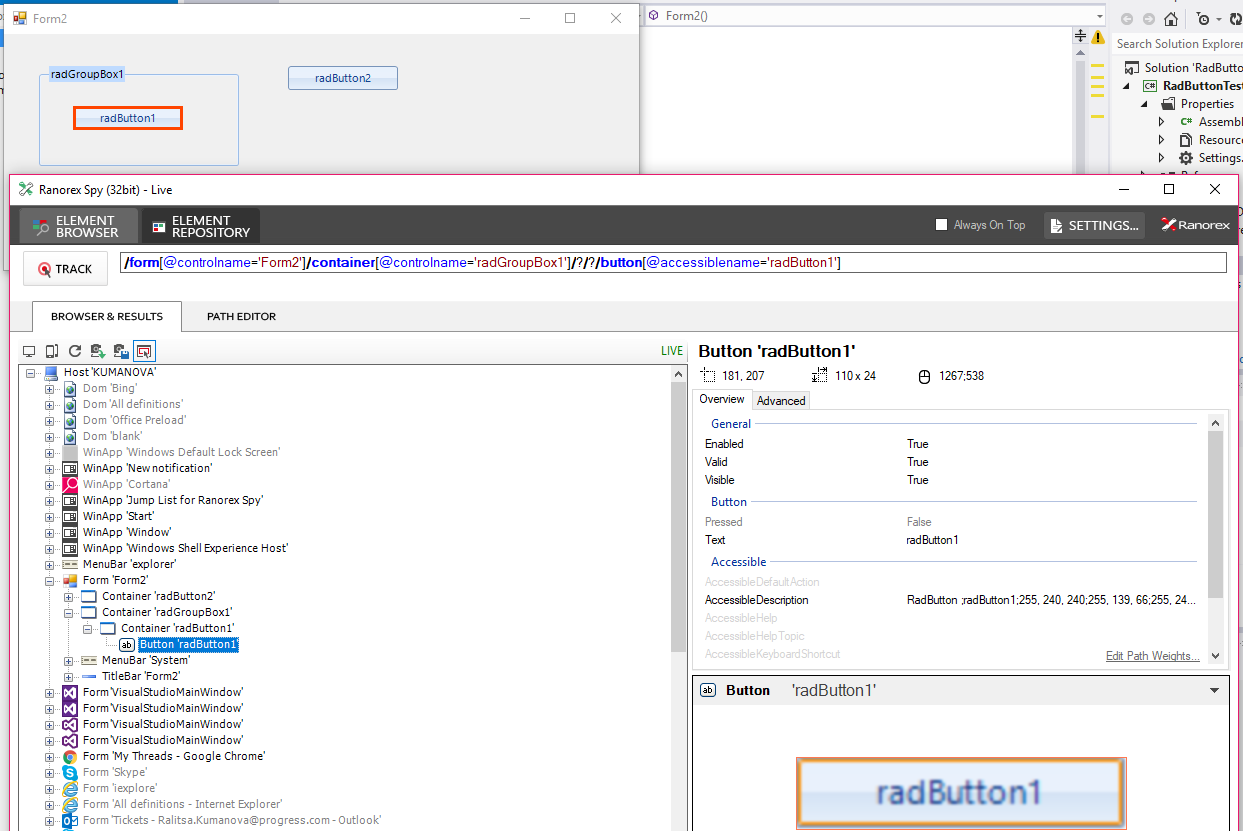Screen dimensions: 1243x831
Task: Click the Ranorex Spy title bar icon
Action: (26, 189)
